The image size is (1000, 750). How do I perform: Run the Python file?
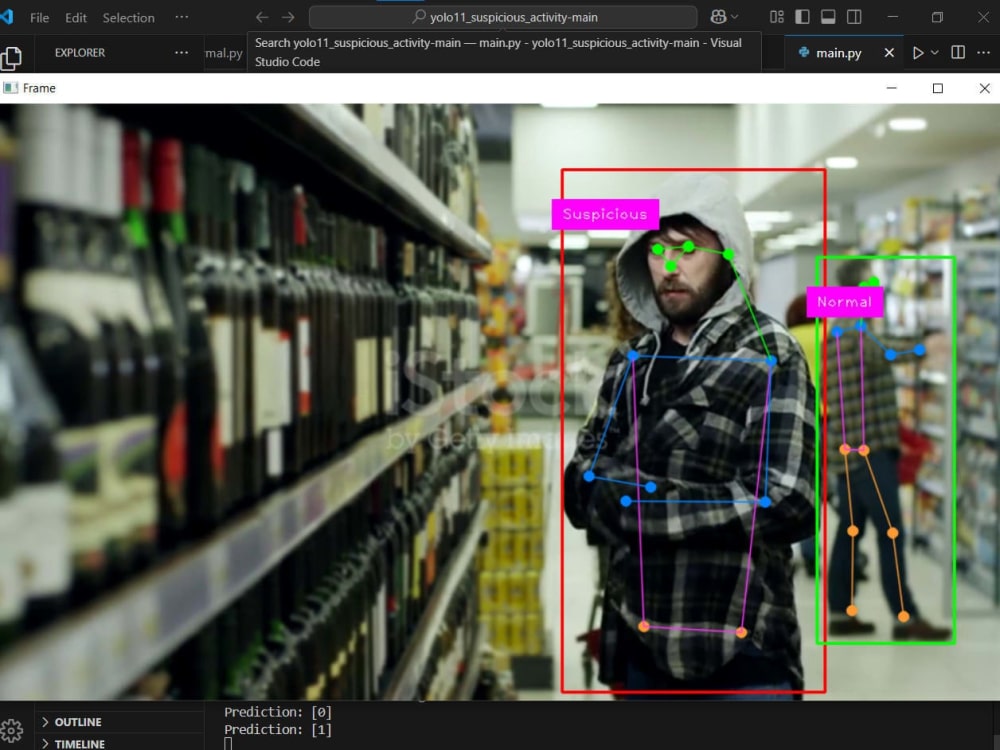[918, 53]
